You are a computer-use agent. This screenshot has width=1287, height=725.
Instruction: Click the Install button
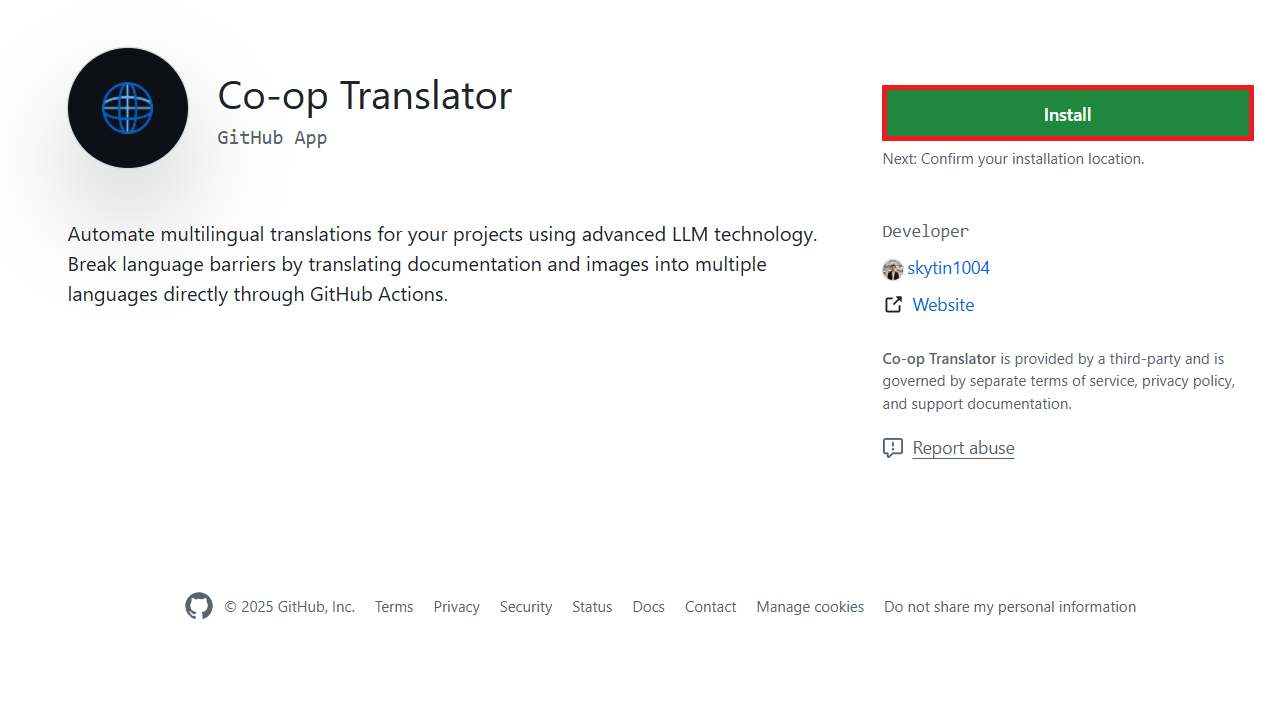(x=1066, y=113)
